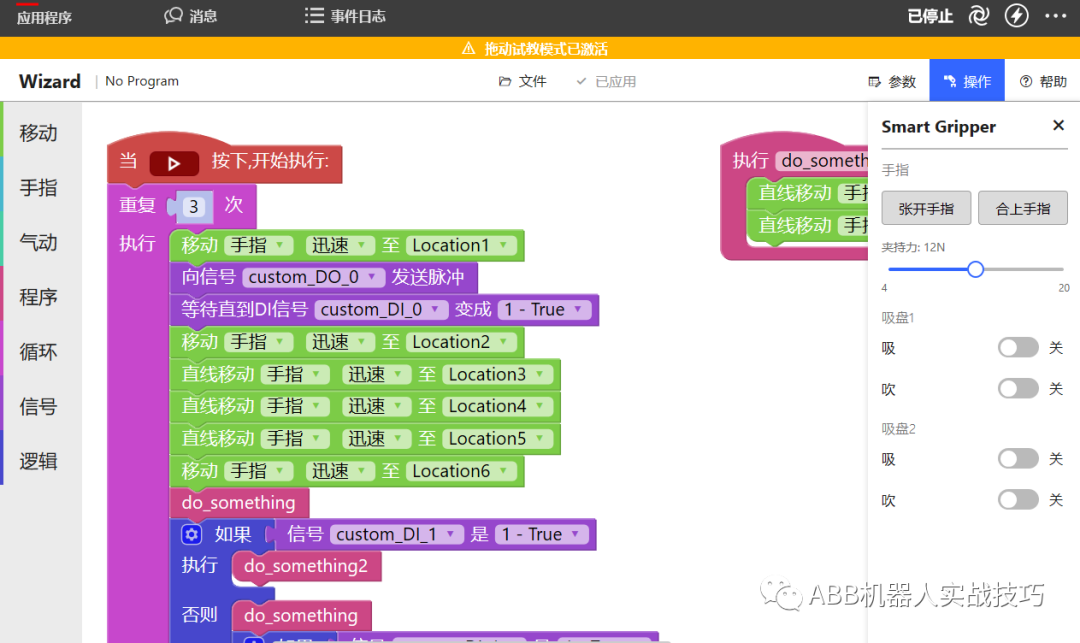The image size is (1080, 643).
Task: Select the 逻辑 block category
Action: coord(41,461)
